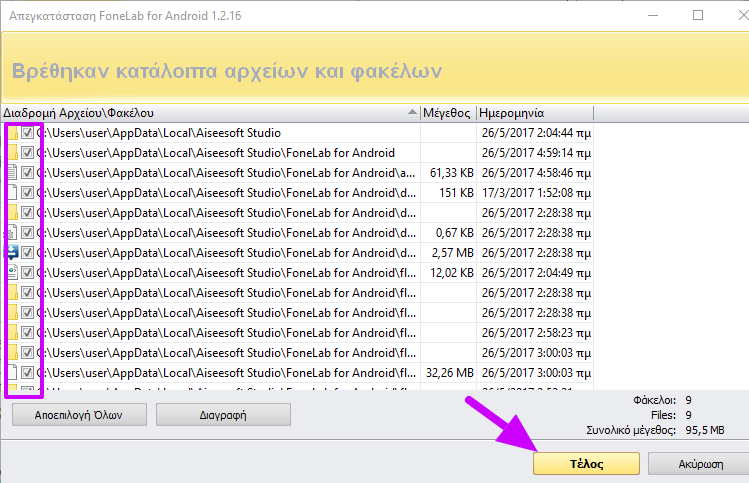749x483 pixels.
Task: Click blue application icon of 2,57 MB row
Action: (12, 253)
